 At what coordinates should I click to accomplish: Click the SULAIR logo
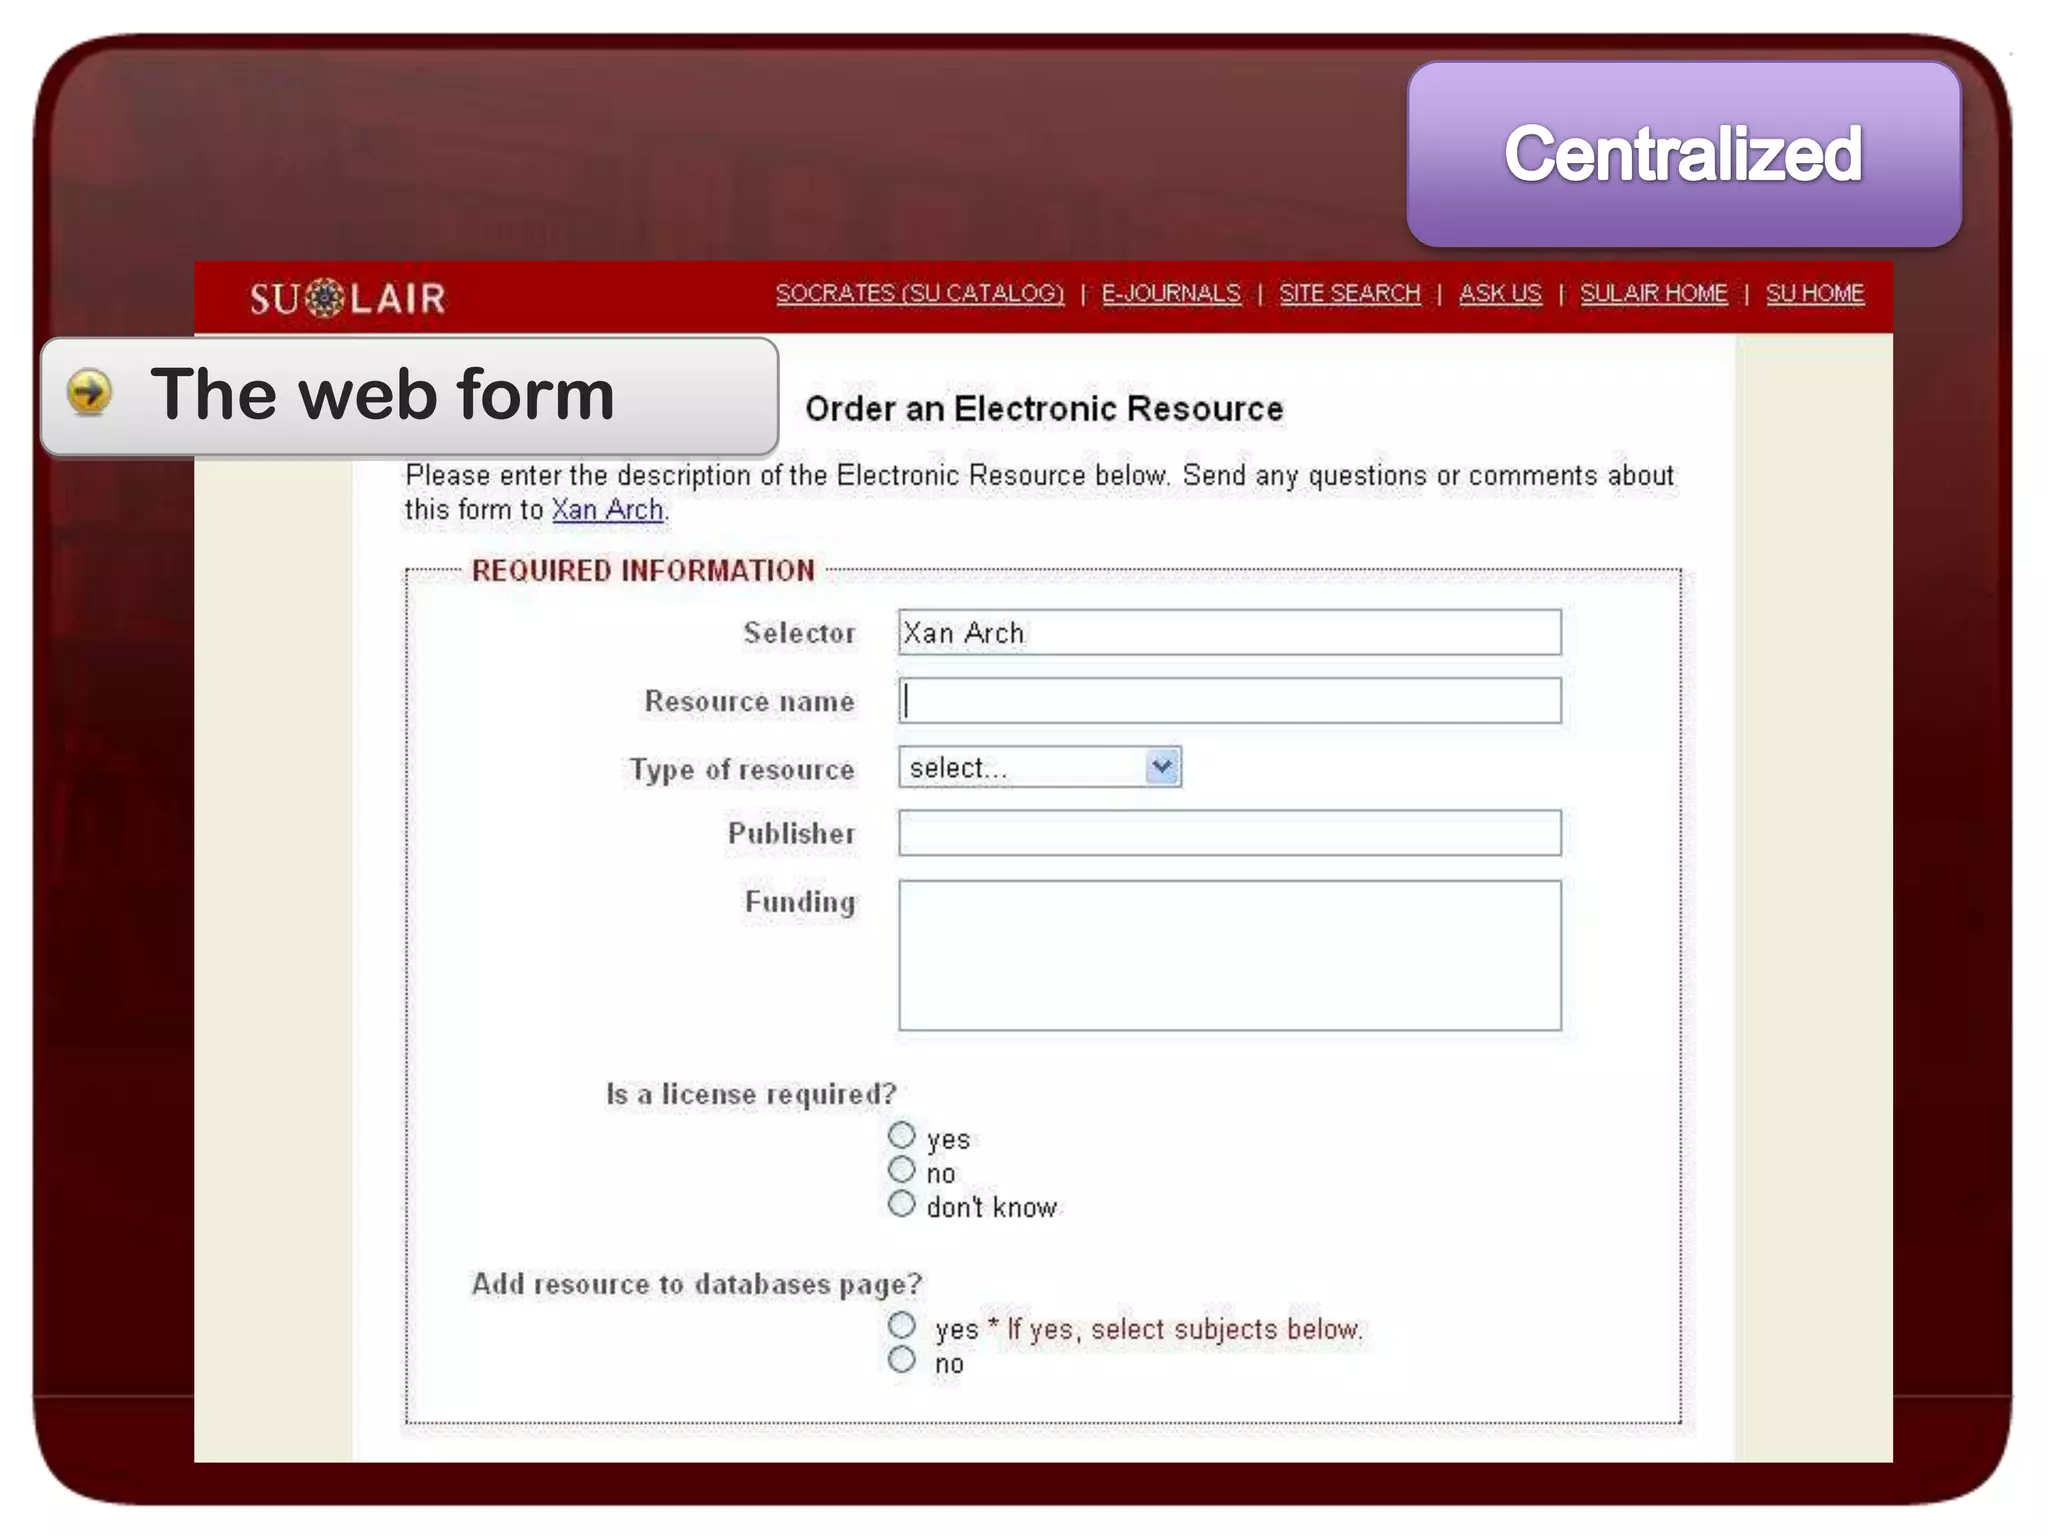[347, 298]
